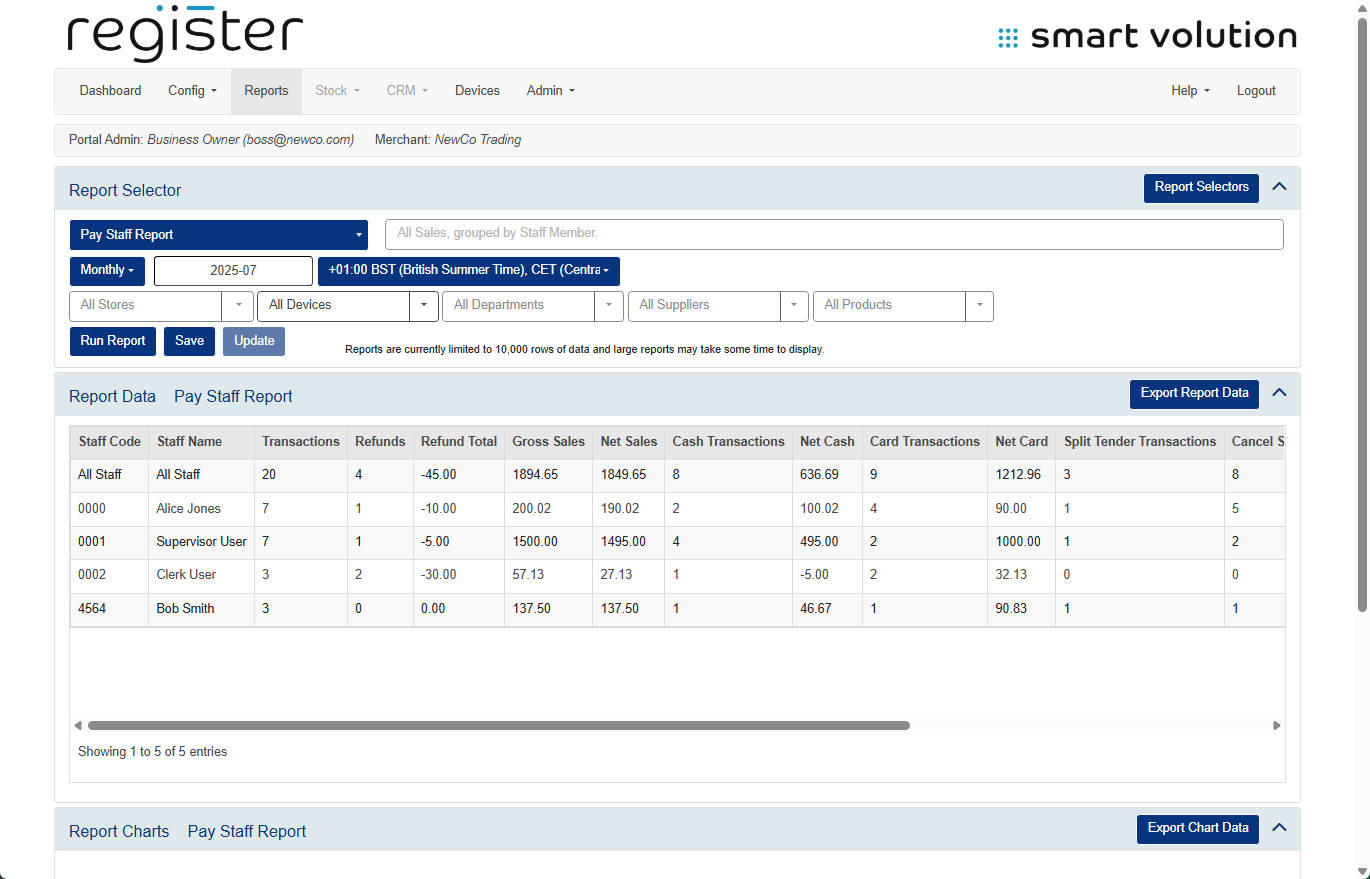Click the Run Report button

click(113, 341)
